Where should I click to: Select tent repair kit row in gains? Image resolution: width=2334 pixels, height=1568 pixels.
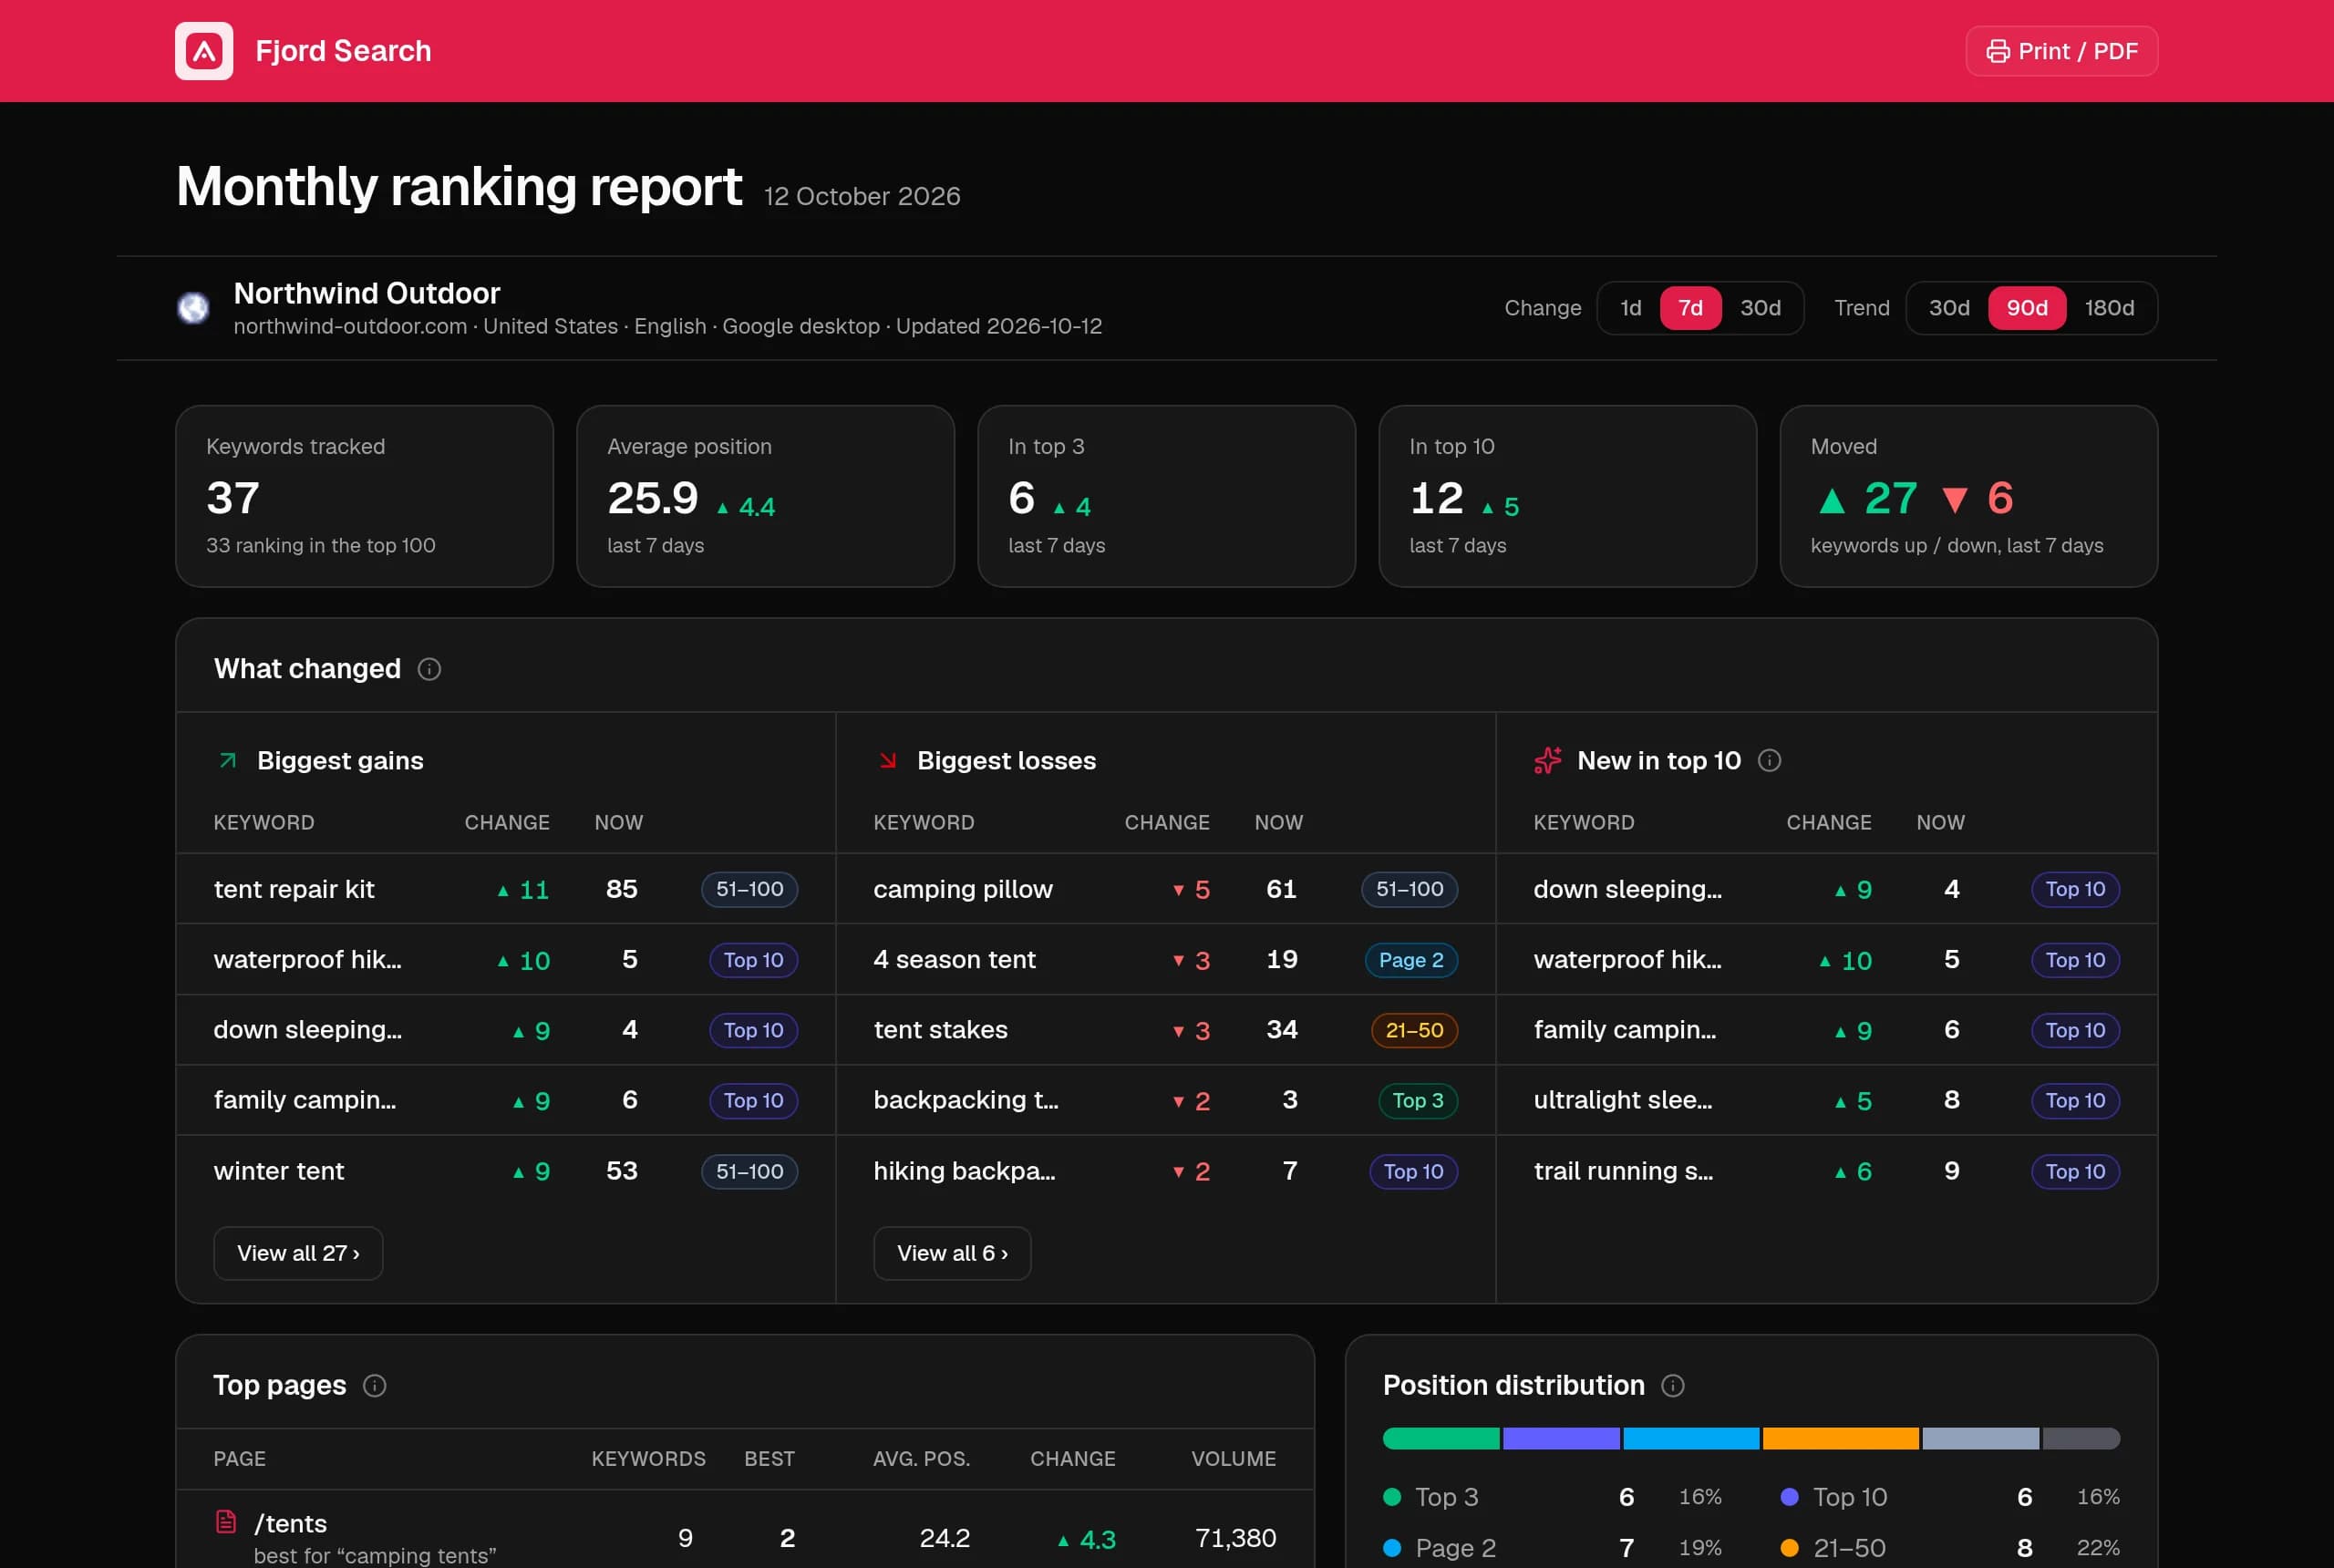[x=506, y=889]
